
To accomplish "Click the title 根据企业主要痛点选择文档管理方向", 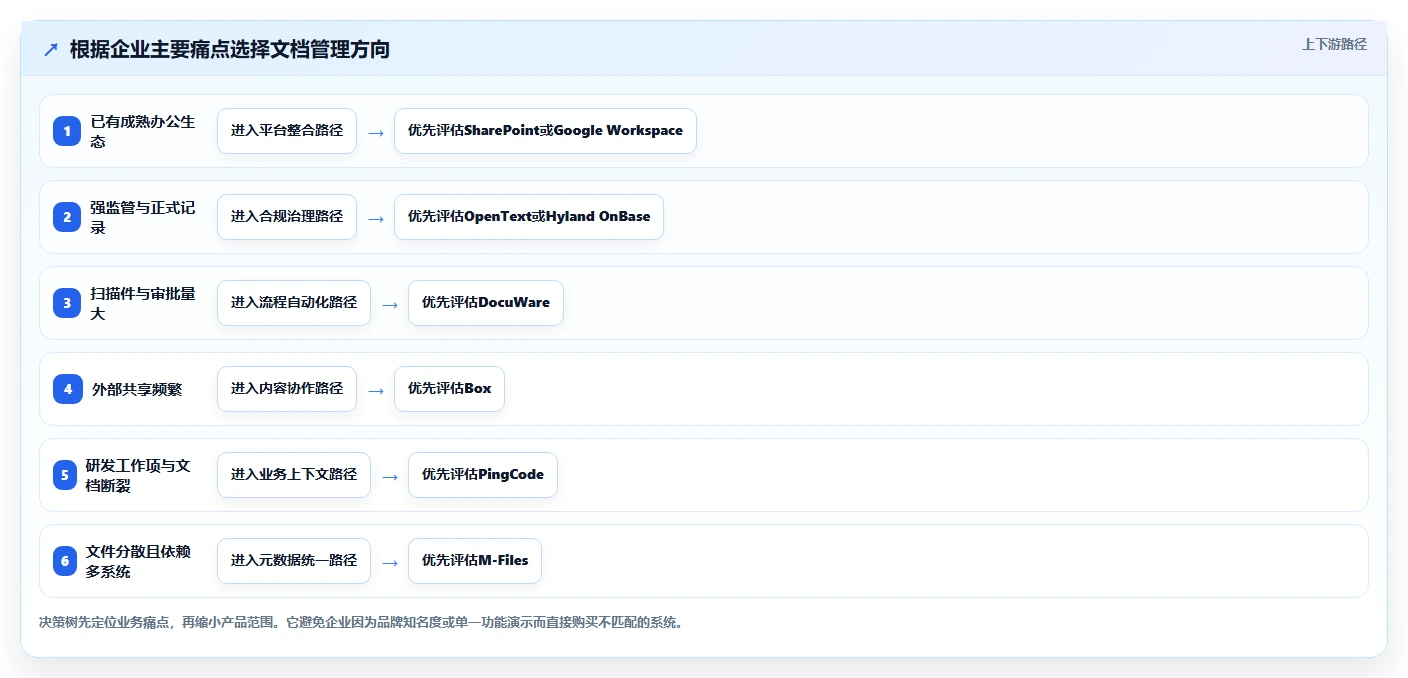I will click(x=230, y=49).
